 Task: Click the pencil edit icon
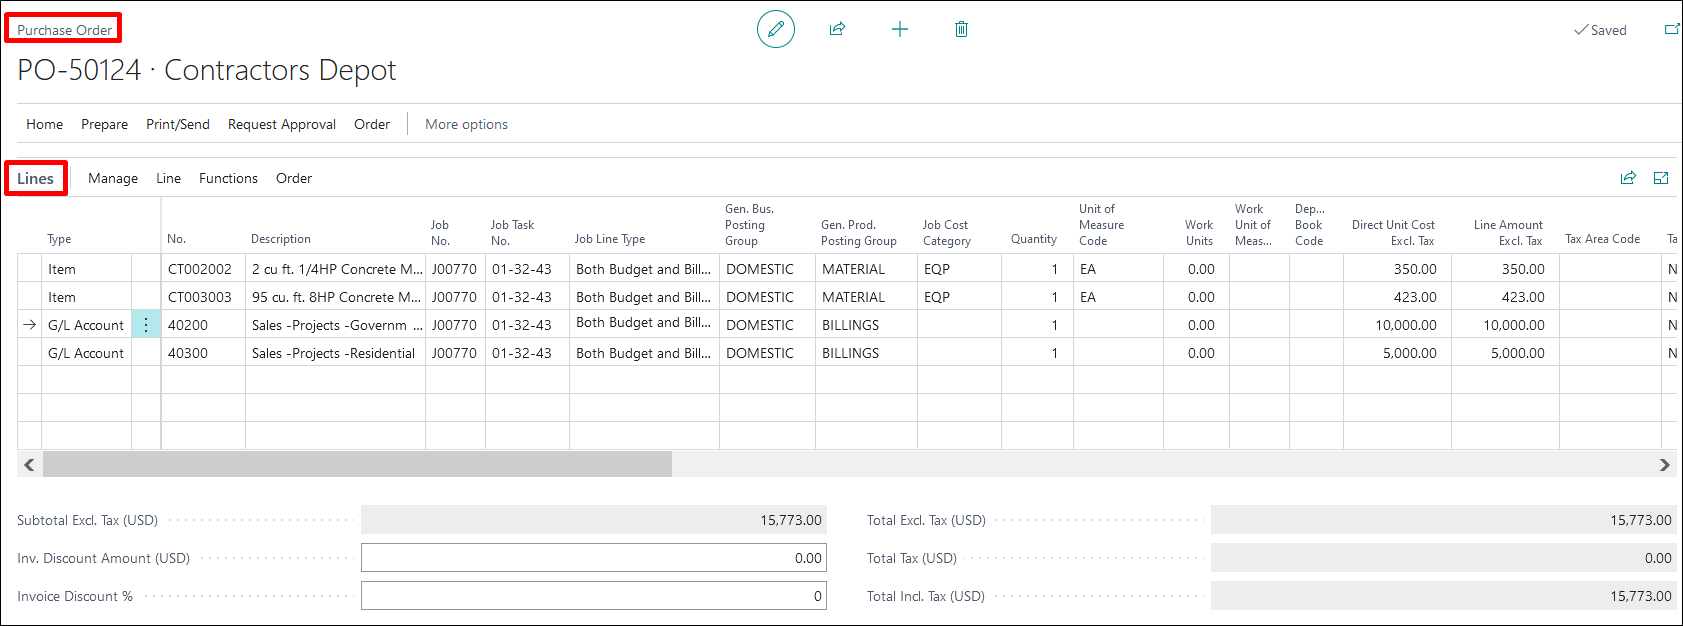click(775, 29)
